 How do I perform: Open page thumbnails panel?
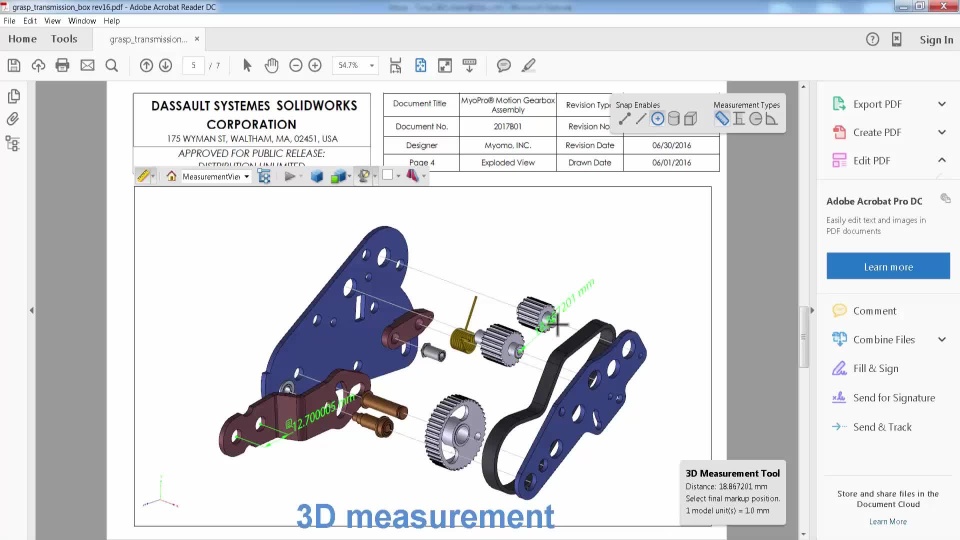tap(13, 96)
